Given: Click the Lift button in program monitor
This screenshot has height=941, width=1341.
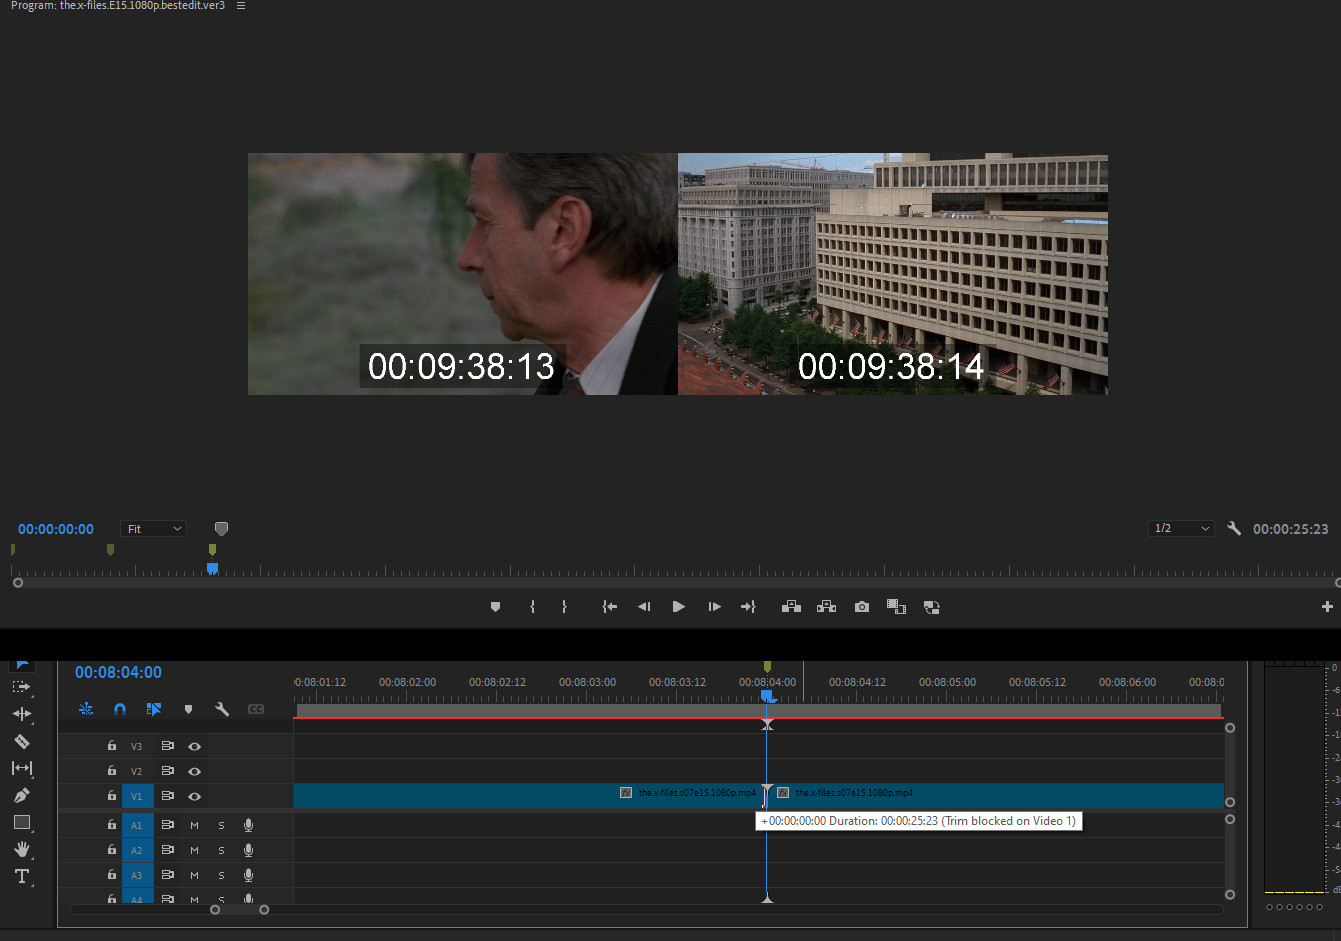Looking at the screenshot, I should (791, 607).
